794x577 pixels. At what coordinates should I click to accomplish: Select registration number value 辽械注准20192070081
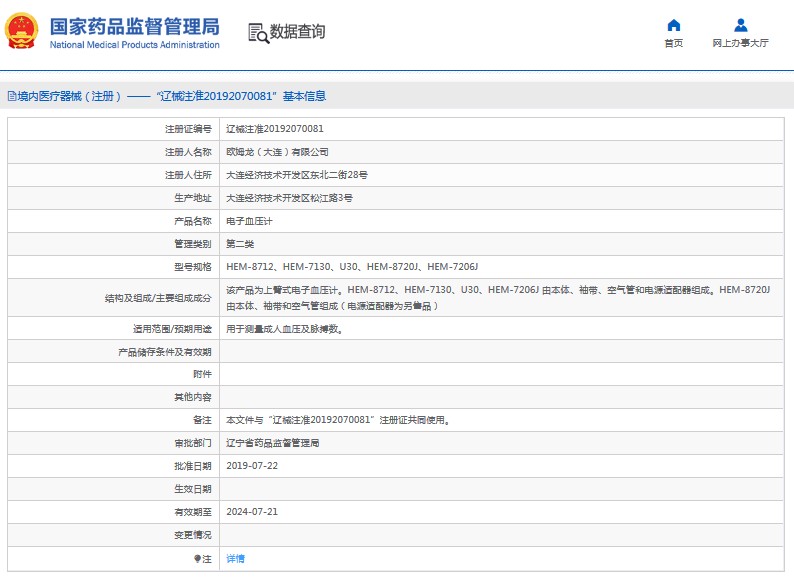tap(274, 129)
